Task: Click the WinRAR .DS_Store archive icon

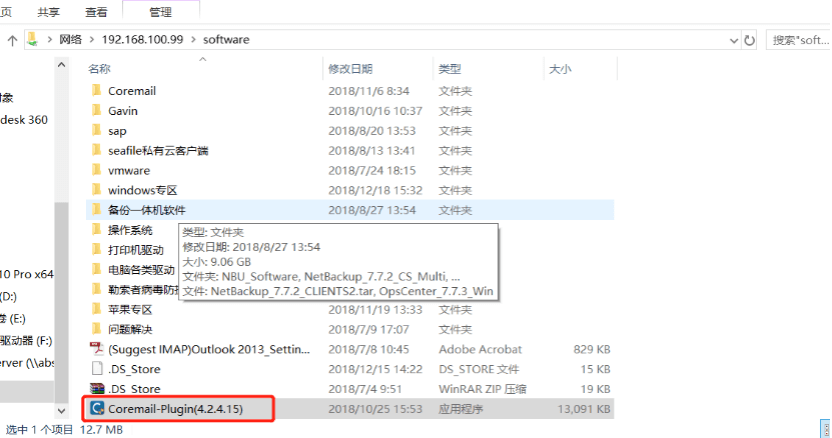Action: point(97,389)
